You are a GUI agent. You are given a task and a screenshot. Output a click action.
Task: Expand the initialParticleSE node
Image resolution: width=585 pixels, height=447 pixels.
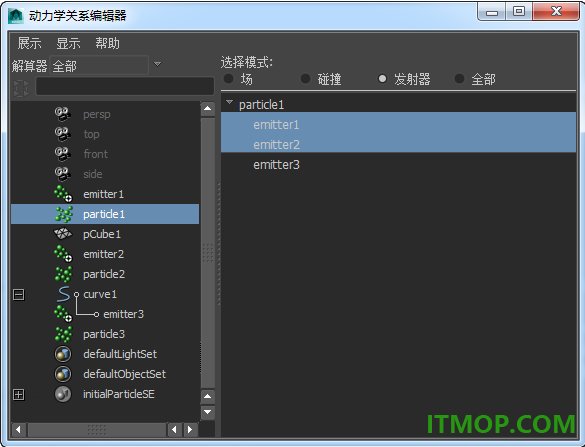click(x=19, y=394)
